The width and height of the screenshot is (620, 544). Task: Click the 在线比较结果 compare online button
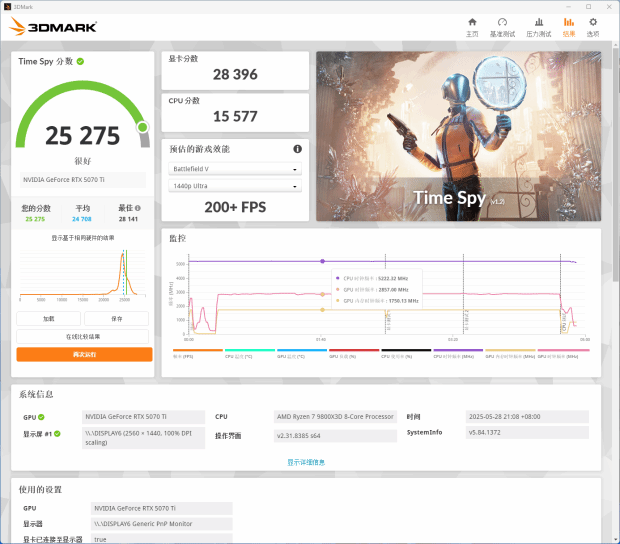click(x=83, y=336)
